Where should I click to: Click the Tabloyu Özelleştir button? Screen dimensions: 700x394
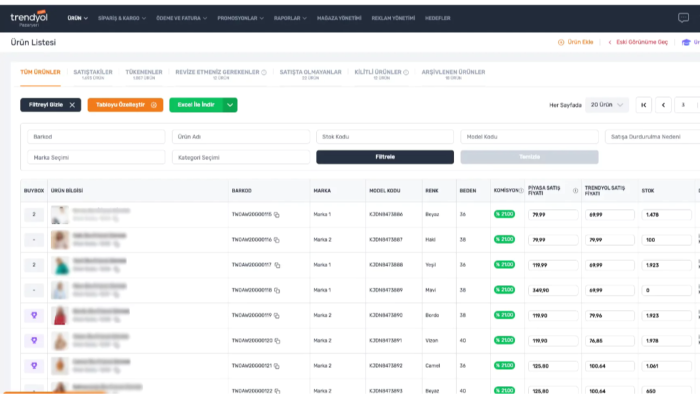pyautogui.click(x=125, y=105)
